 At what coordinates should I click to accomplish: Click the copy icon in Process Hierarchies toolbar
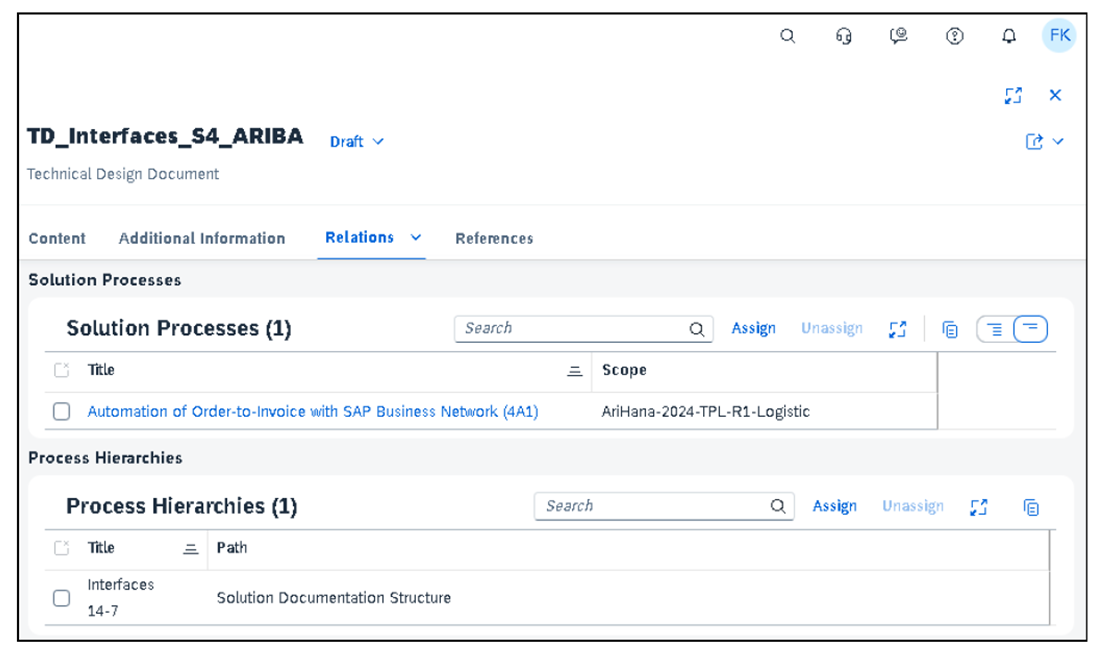[x=1031, y=506]
